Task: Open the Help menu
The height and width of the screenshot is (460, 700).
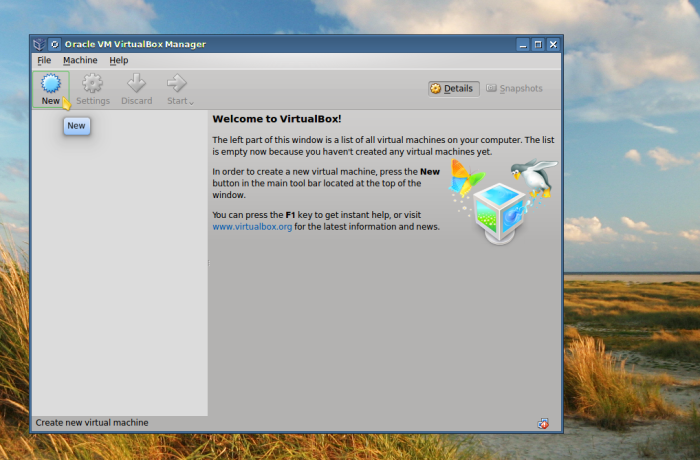Action: pyautogui.click(x=119, y=60)
